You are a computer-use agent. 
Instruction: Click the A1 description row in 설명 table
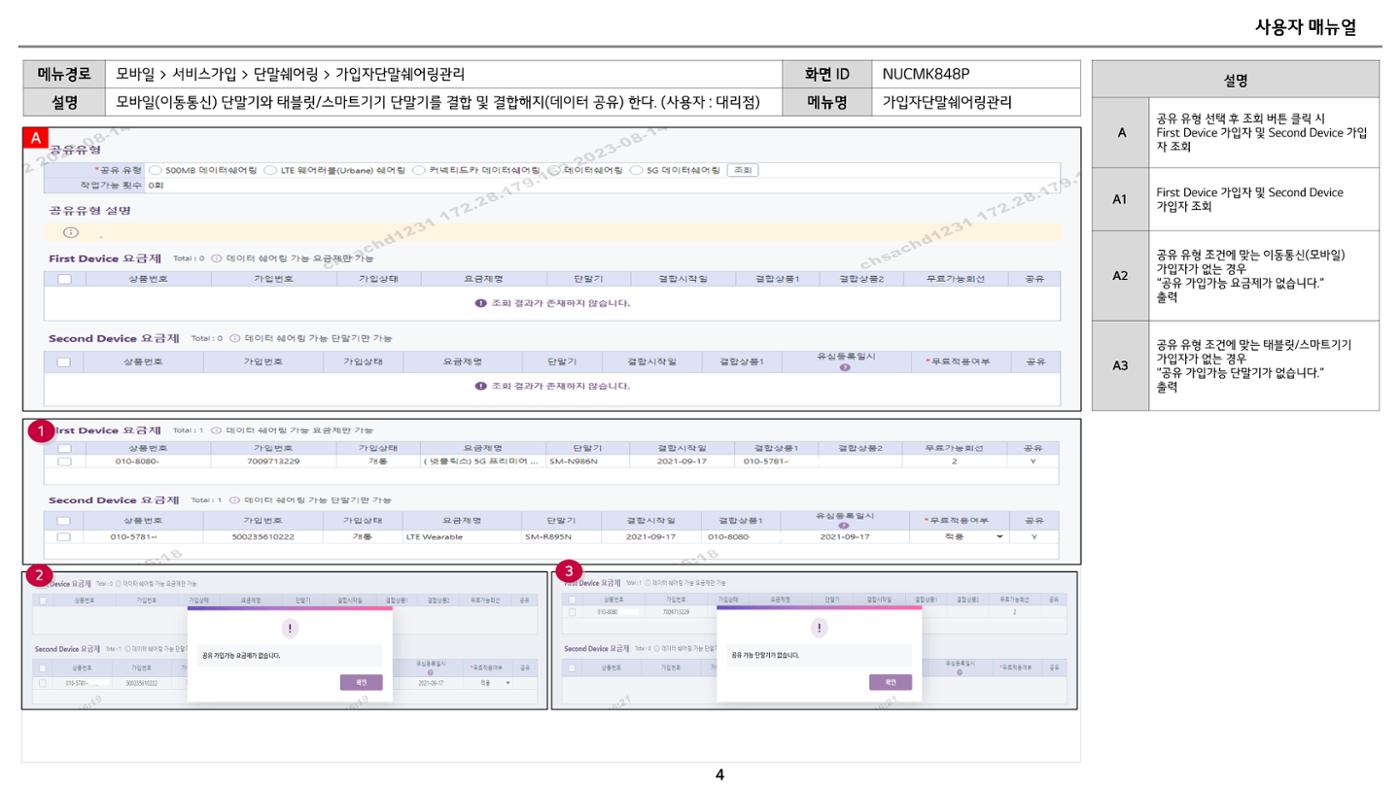point(1236,199)
